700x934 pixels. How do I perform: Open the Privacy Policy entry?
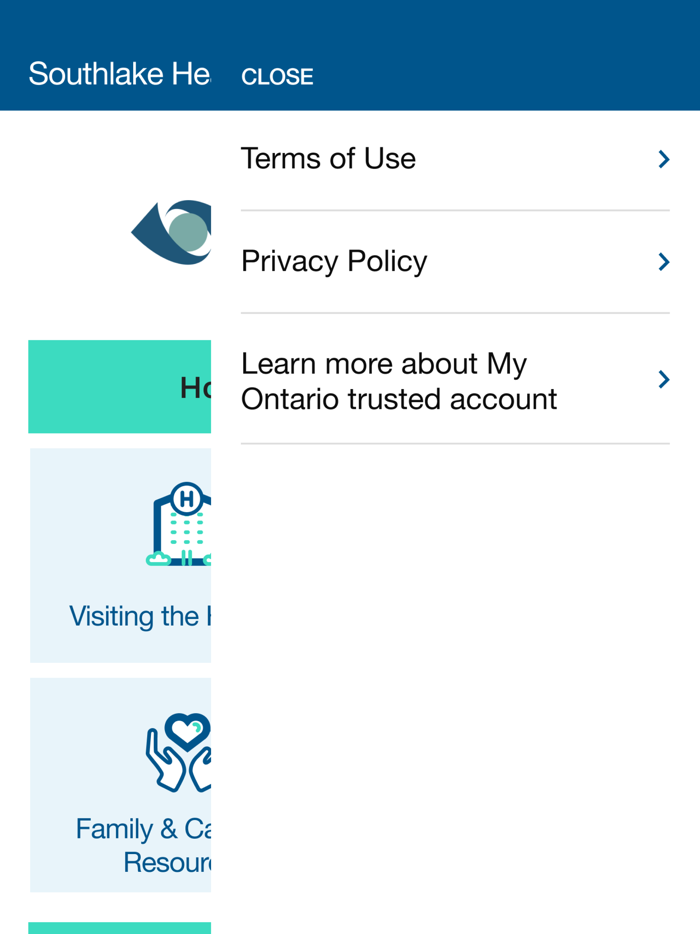point(455,261)
